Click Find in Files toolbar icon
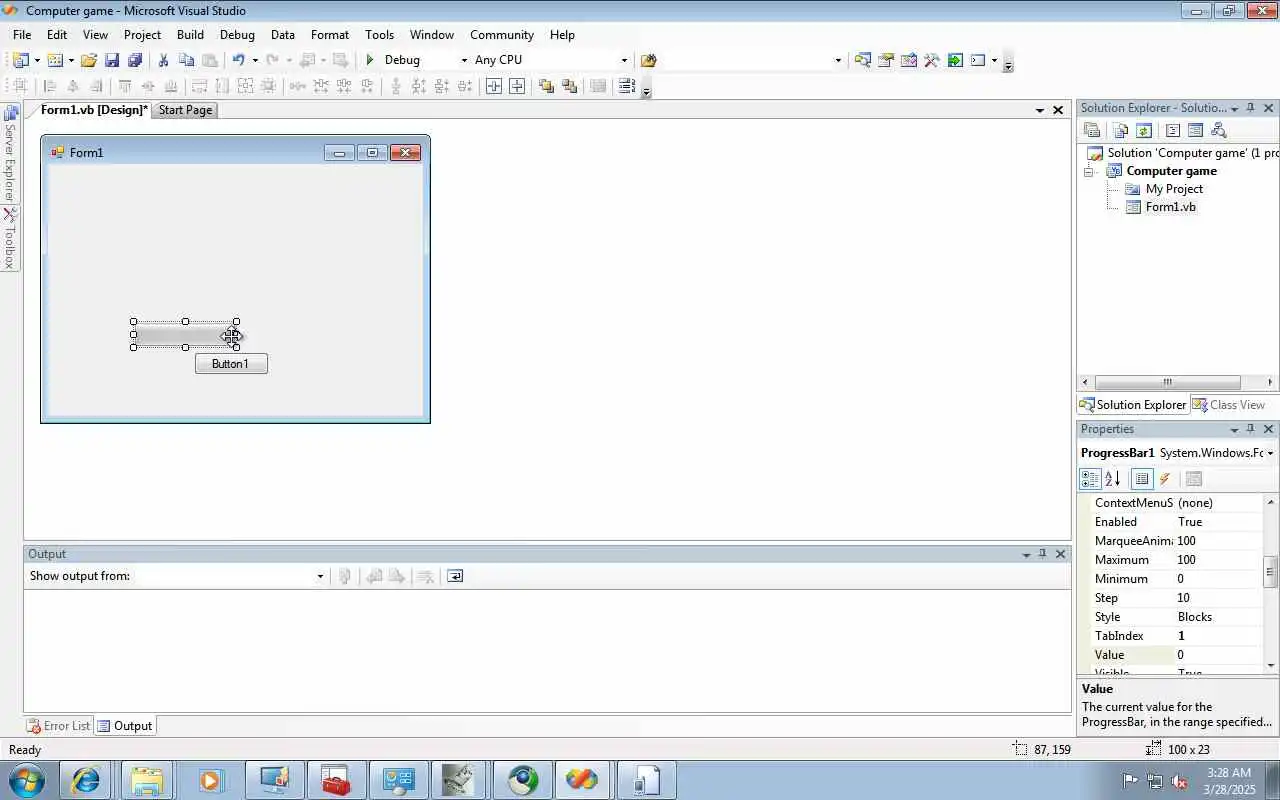Screen dimensions: 1280x800 click(x=648, y=60)
